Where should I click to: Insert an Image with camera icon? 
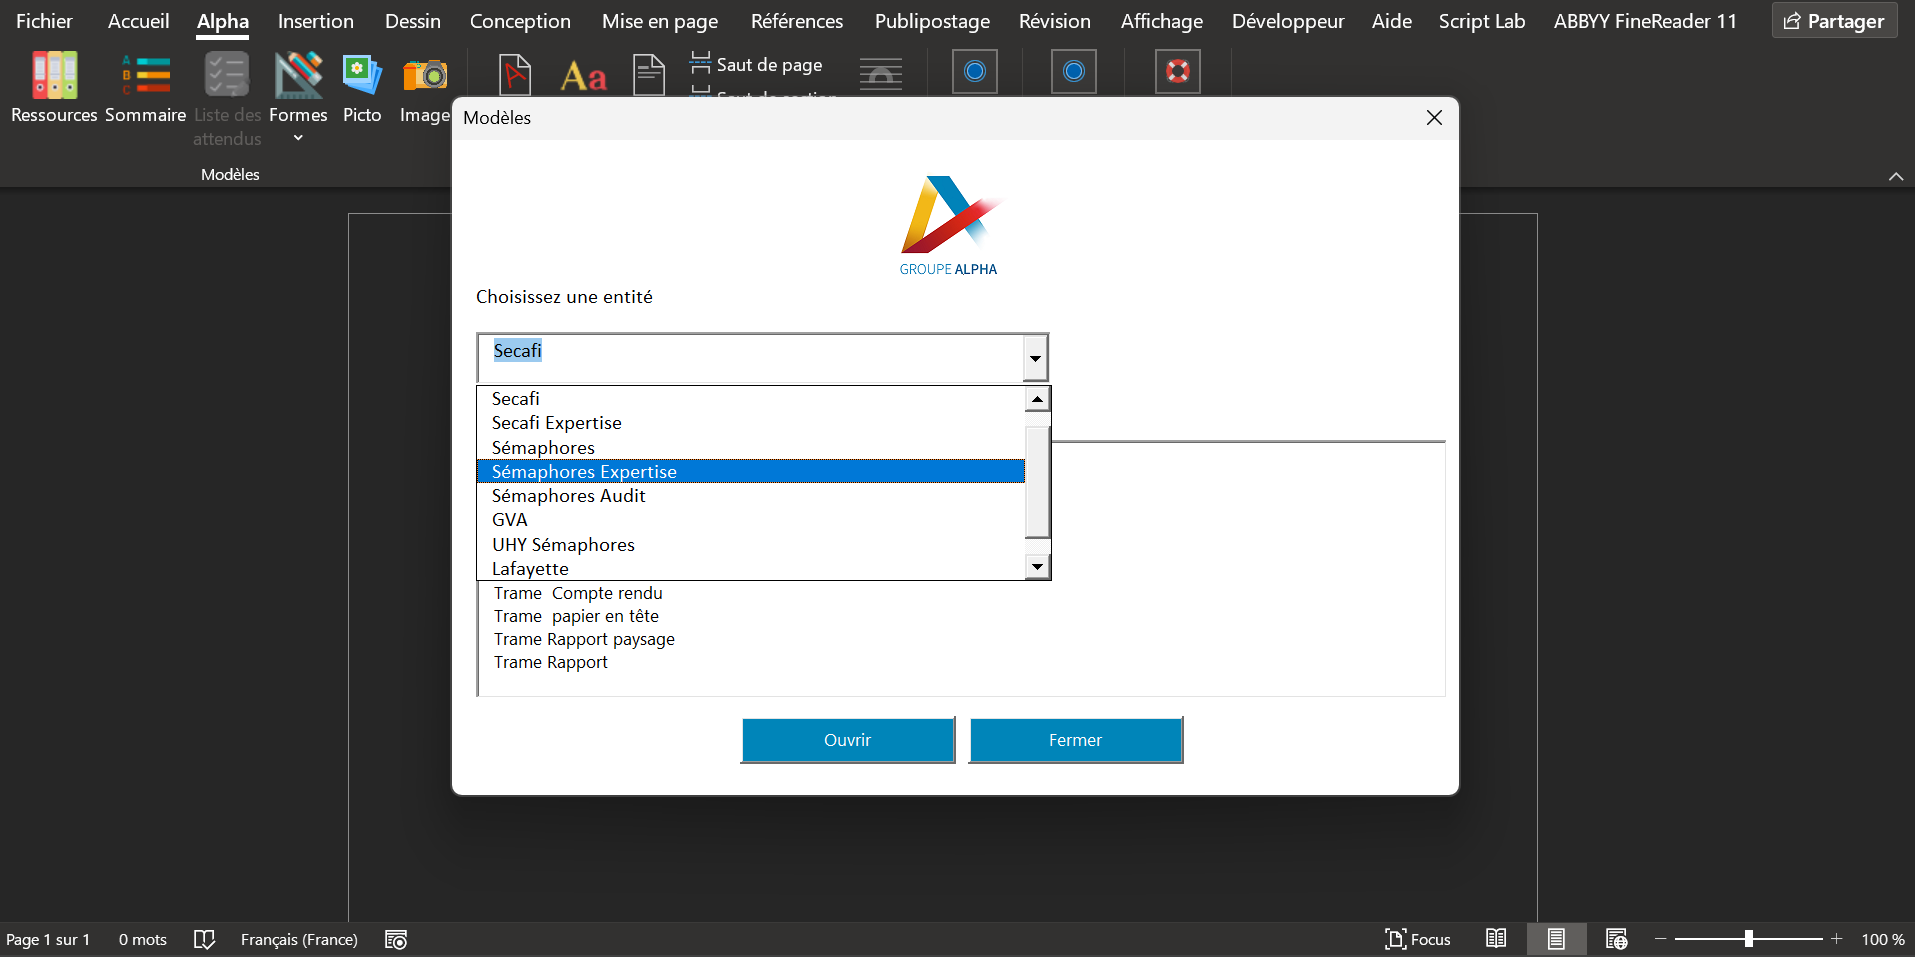pos(425,76)
